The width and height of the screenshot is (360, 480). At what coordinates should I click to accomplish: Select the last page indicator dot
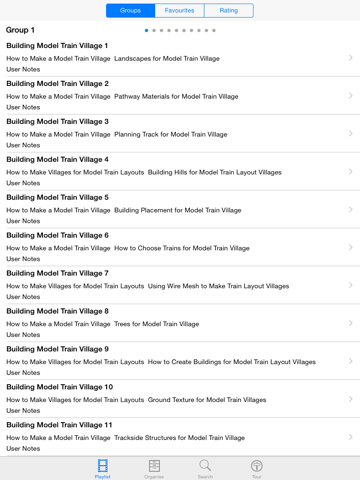point(214,30)
